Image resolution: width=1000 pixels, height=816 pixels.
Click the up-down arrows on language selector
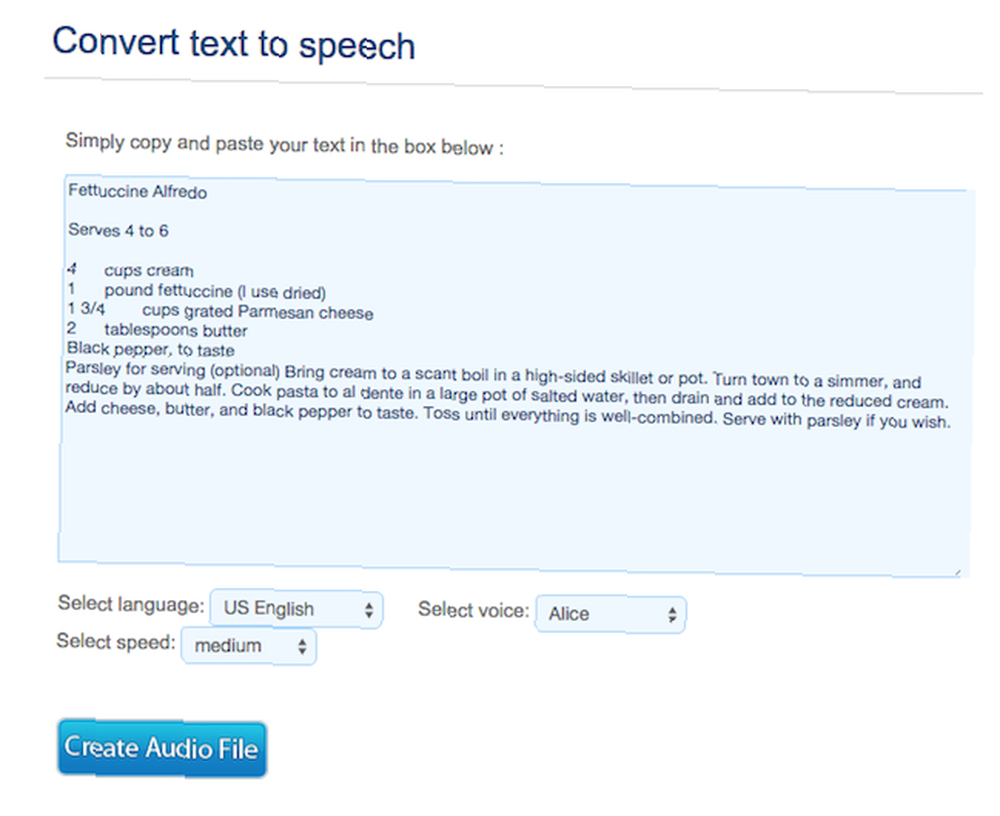click(x=369, y=610)
